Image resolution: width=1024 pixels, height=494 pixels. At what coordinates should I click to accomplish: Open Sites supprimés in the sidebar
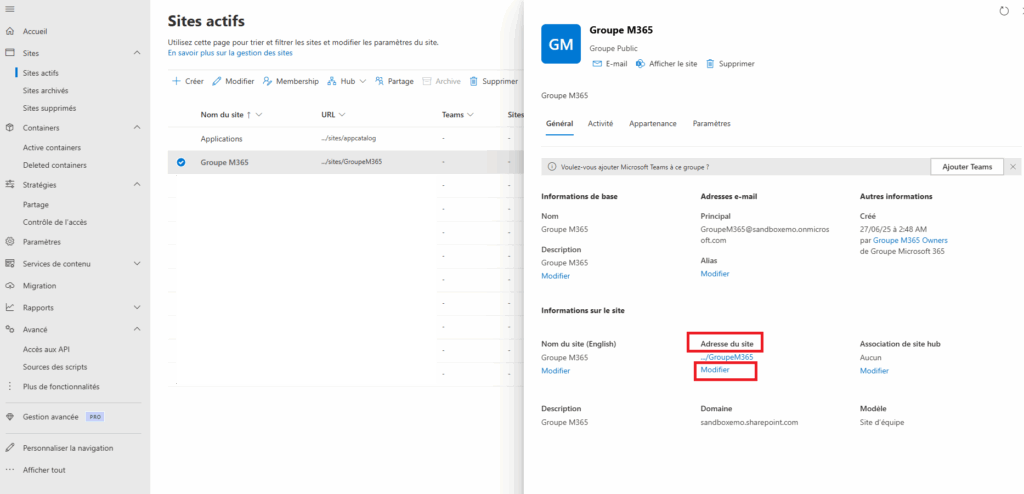pyautogui.click(x=49, y=108)
